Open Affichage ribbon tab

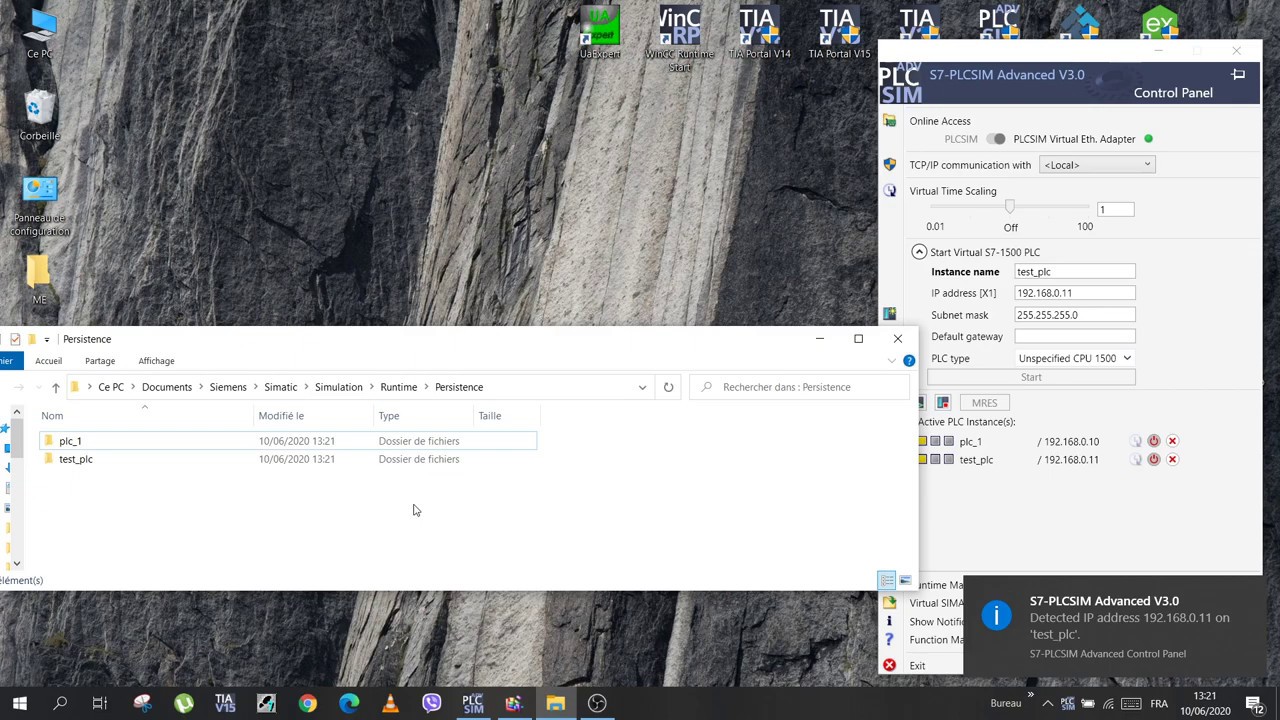(x=156, y=361)
